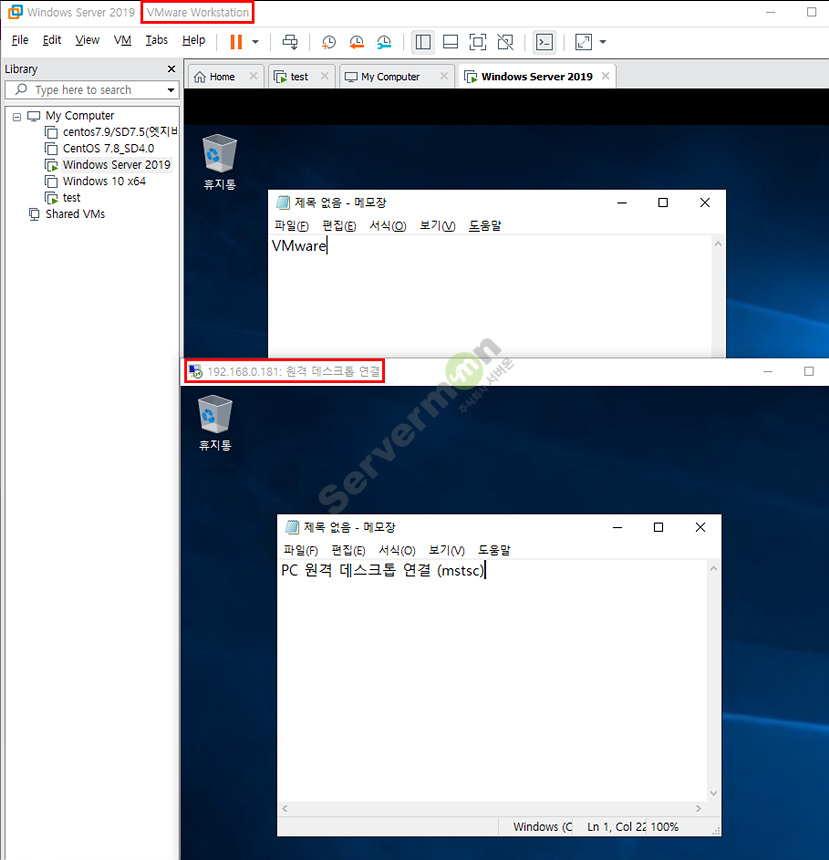This screenshot has height=860, width=829.
Task: Open 도움말 menu in the remote desktop Notepad
Action: tap(494, 551)
